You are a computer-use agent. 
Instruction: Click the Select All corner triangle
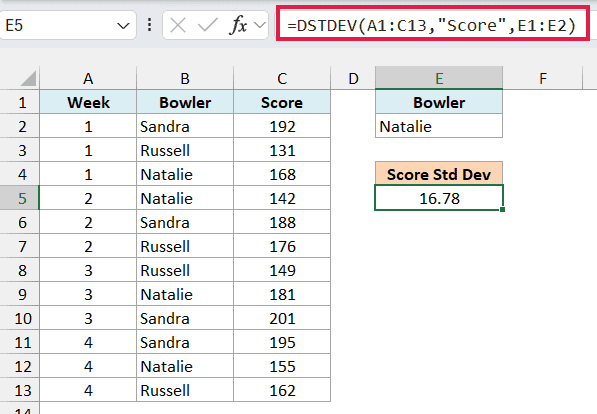click(28, 78)
